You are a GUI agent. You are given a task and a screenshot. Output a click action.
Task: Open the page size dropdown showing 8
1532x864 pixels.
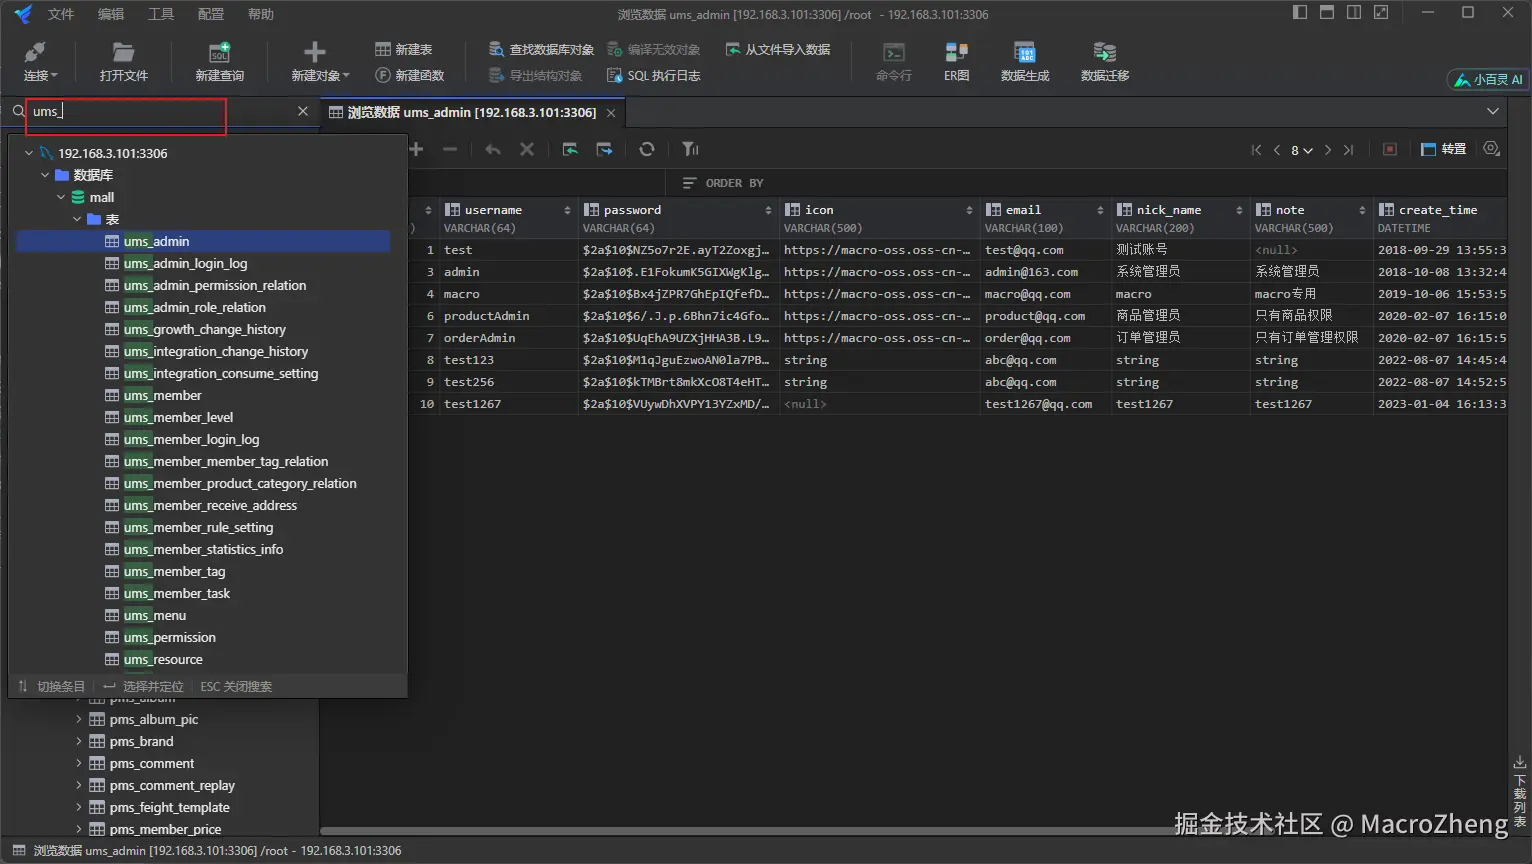[x=1301, y=150]
